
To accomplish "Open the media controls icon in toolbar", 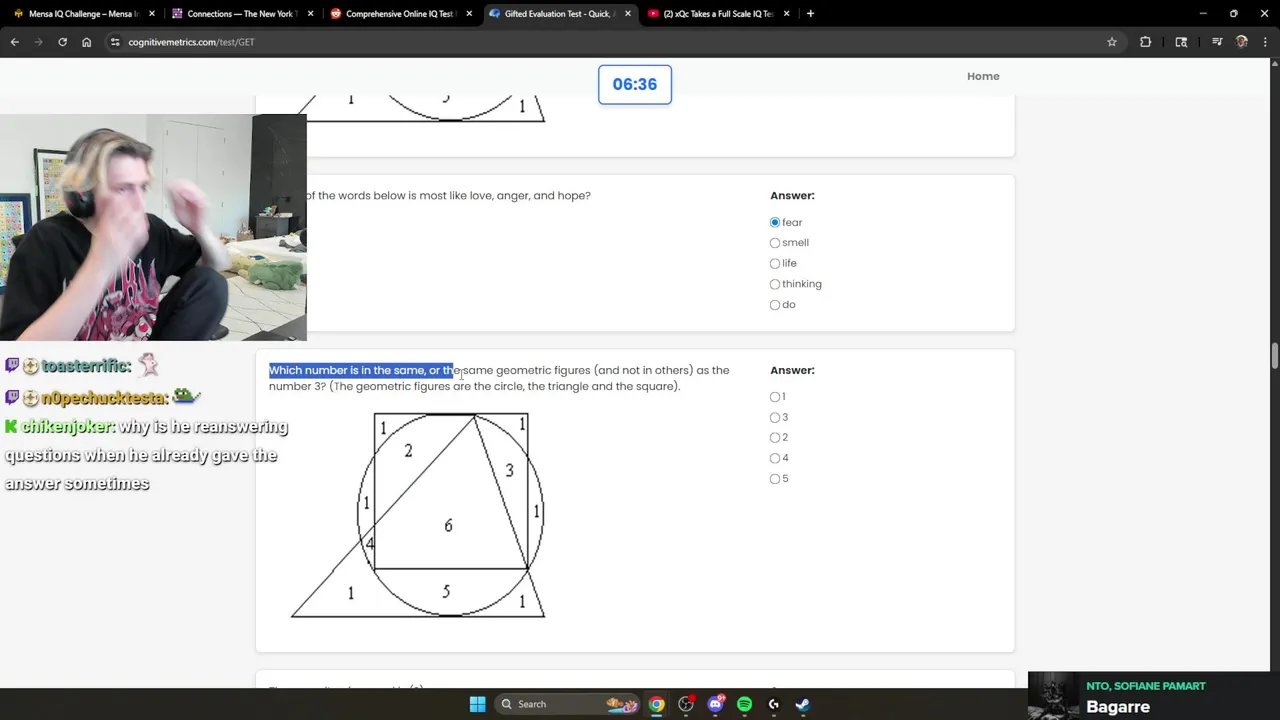I will coord(1217,42).
